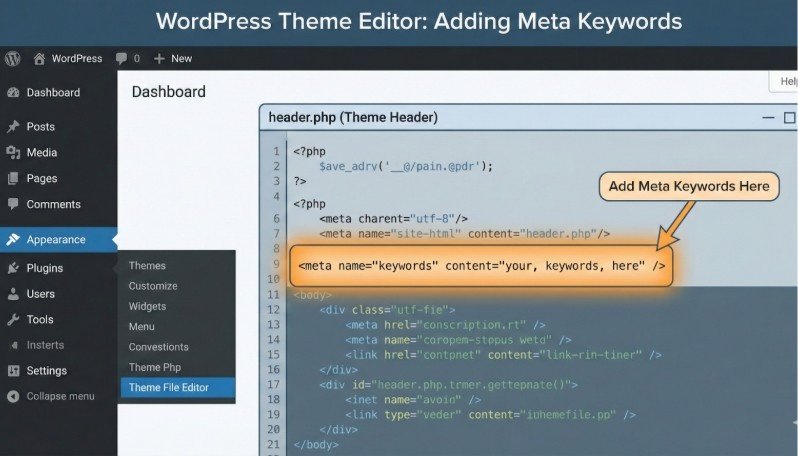Image resolution: width=798 pixels, height=456 pixels.
Task: Click the header.php (Theme Header) title
Action: coord(353,118)
